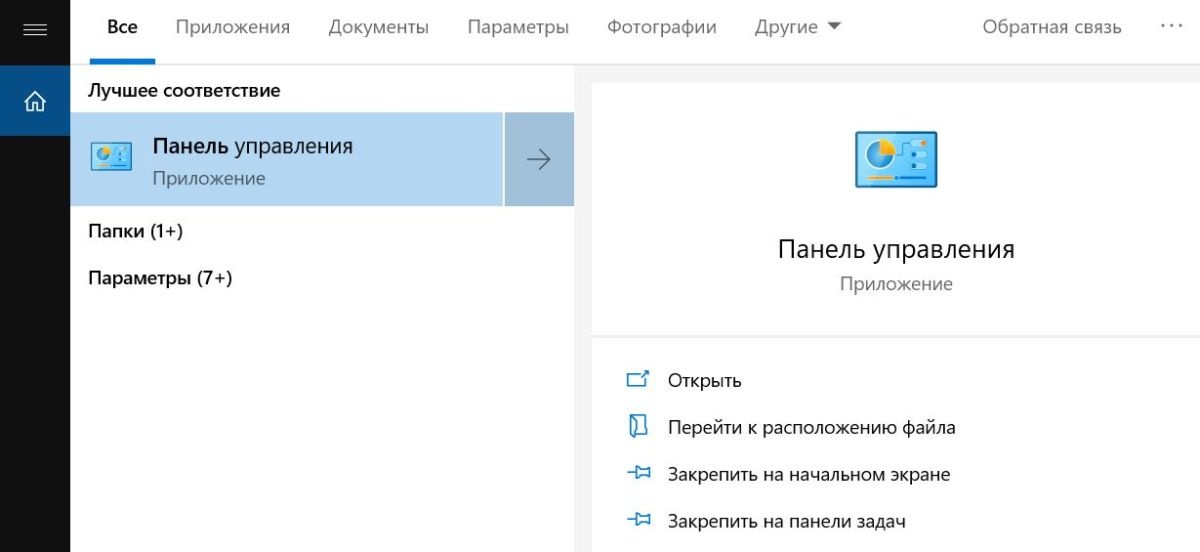
Task: Click the pin icon beside Закрепить на начальном экране
Action: (x=638, y=474)
